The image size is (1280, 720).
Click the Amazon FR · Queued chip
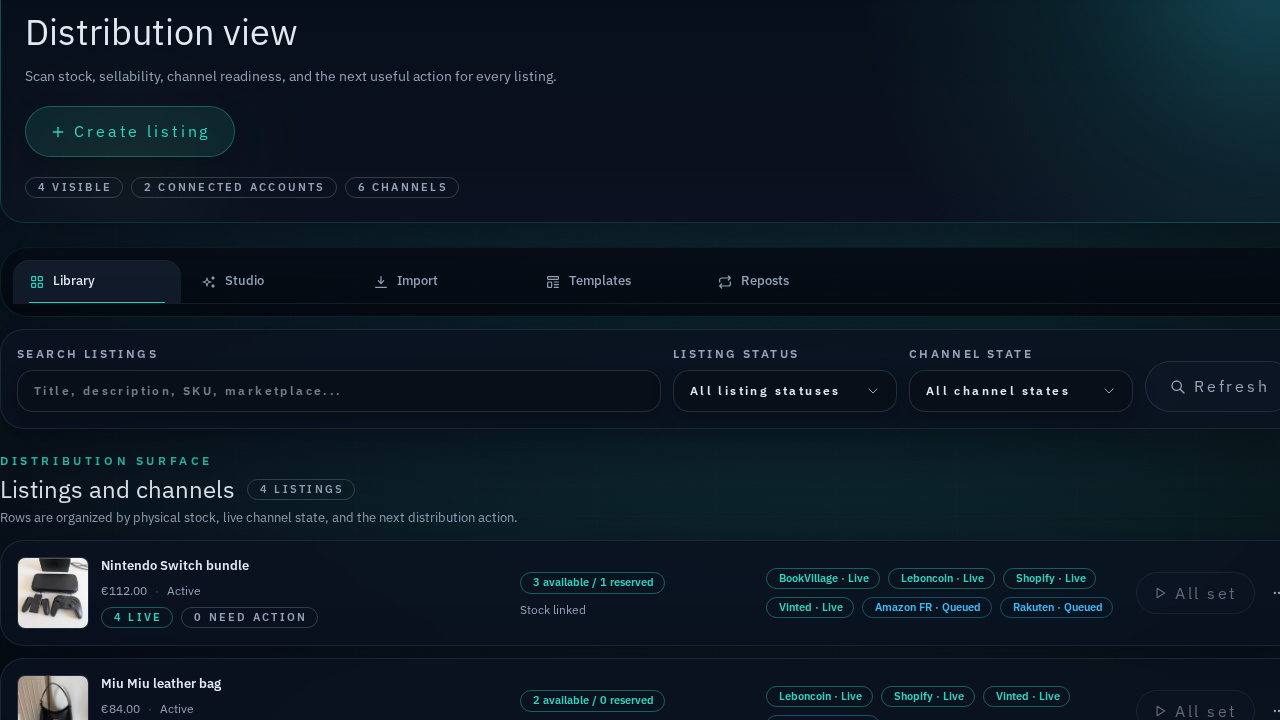coord(927,607)
